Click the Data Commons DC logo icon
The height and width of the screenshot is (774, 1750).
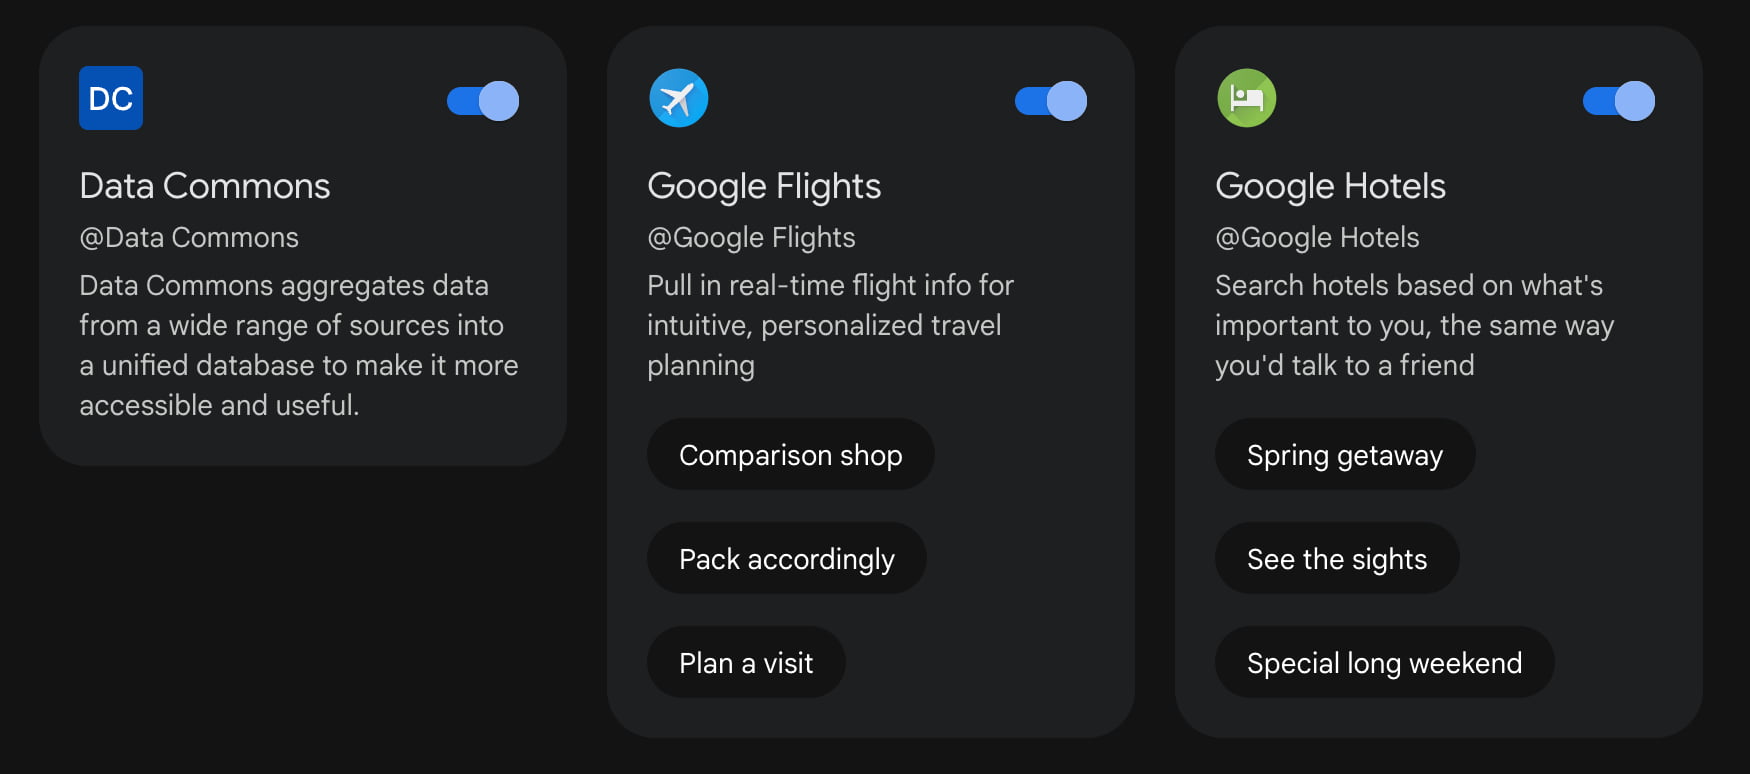pos(111,98)
